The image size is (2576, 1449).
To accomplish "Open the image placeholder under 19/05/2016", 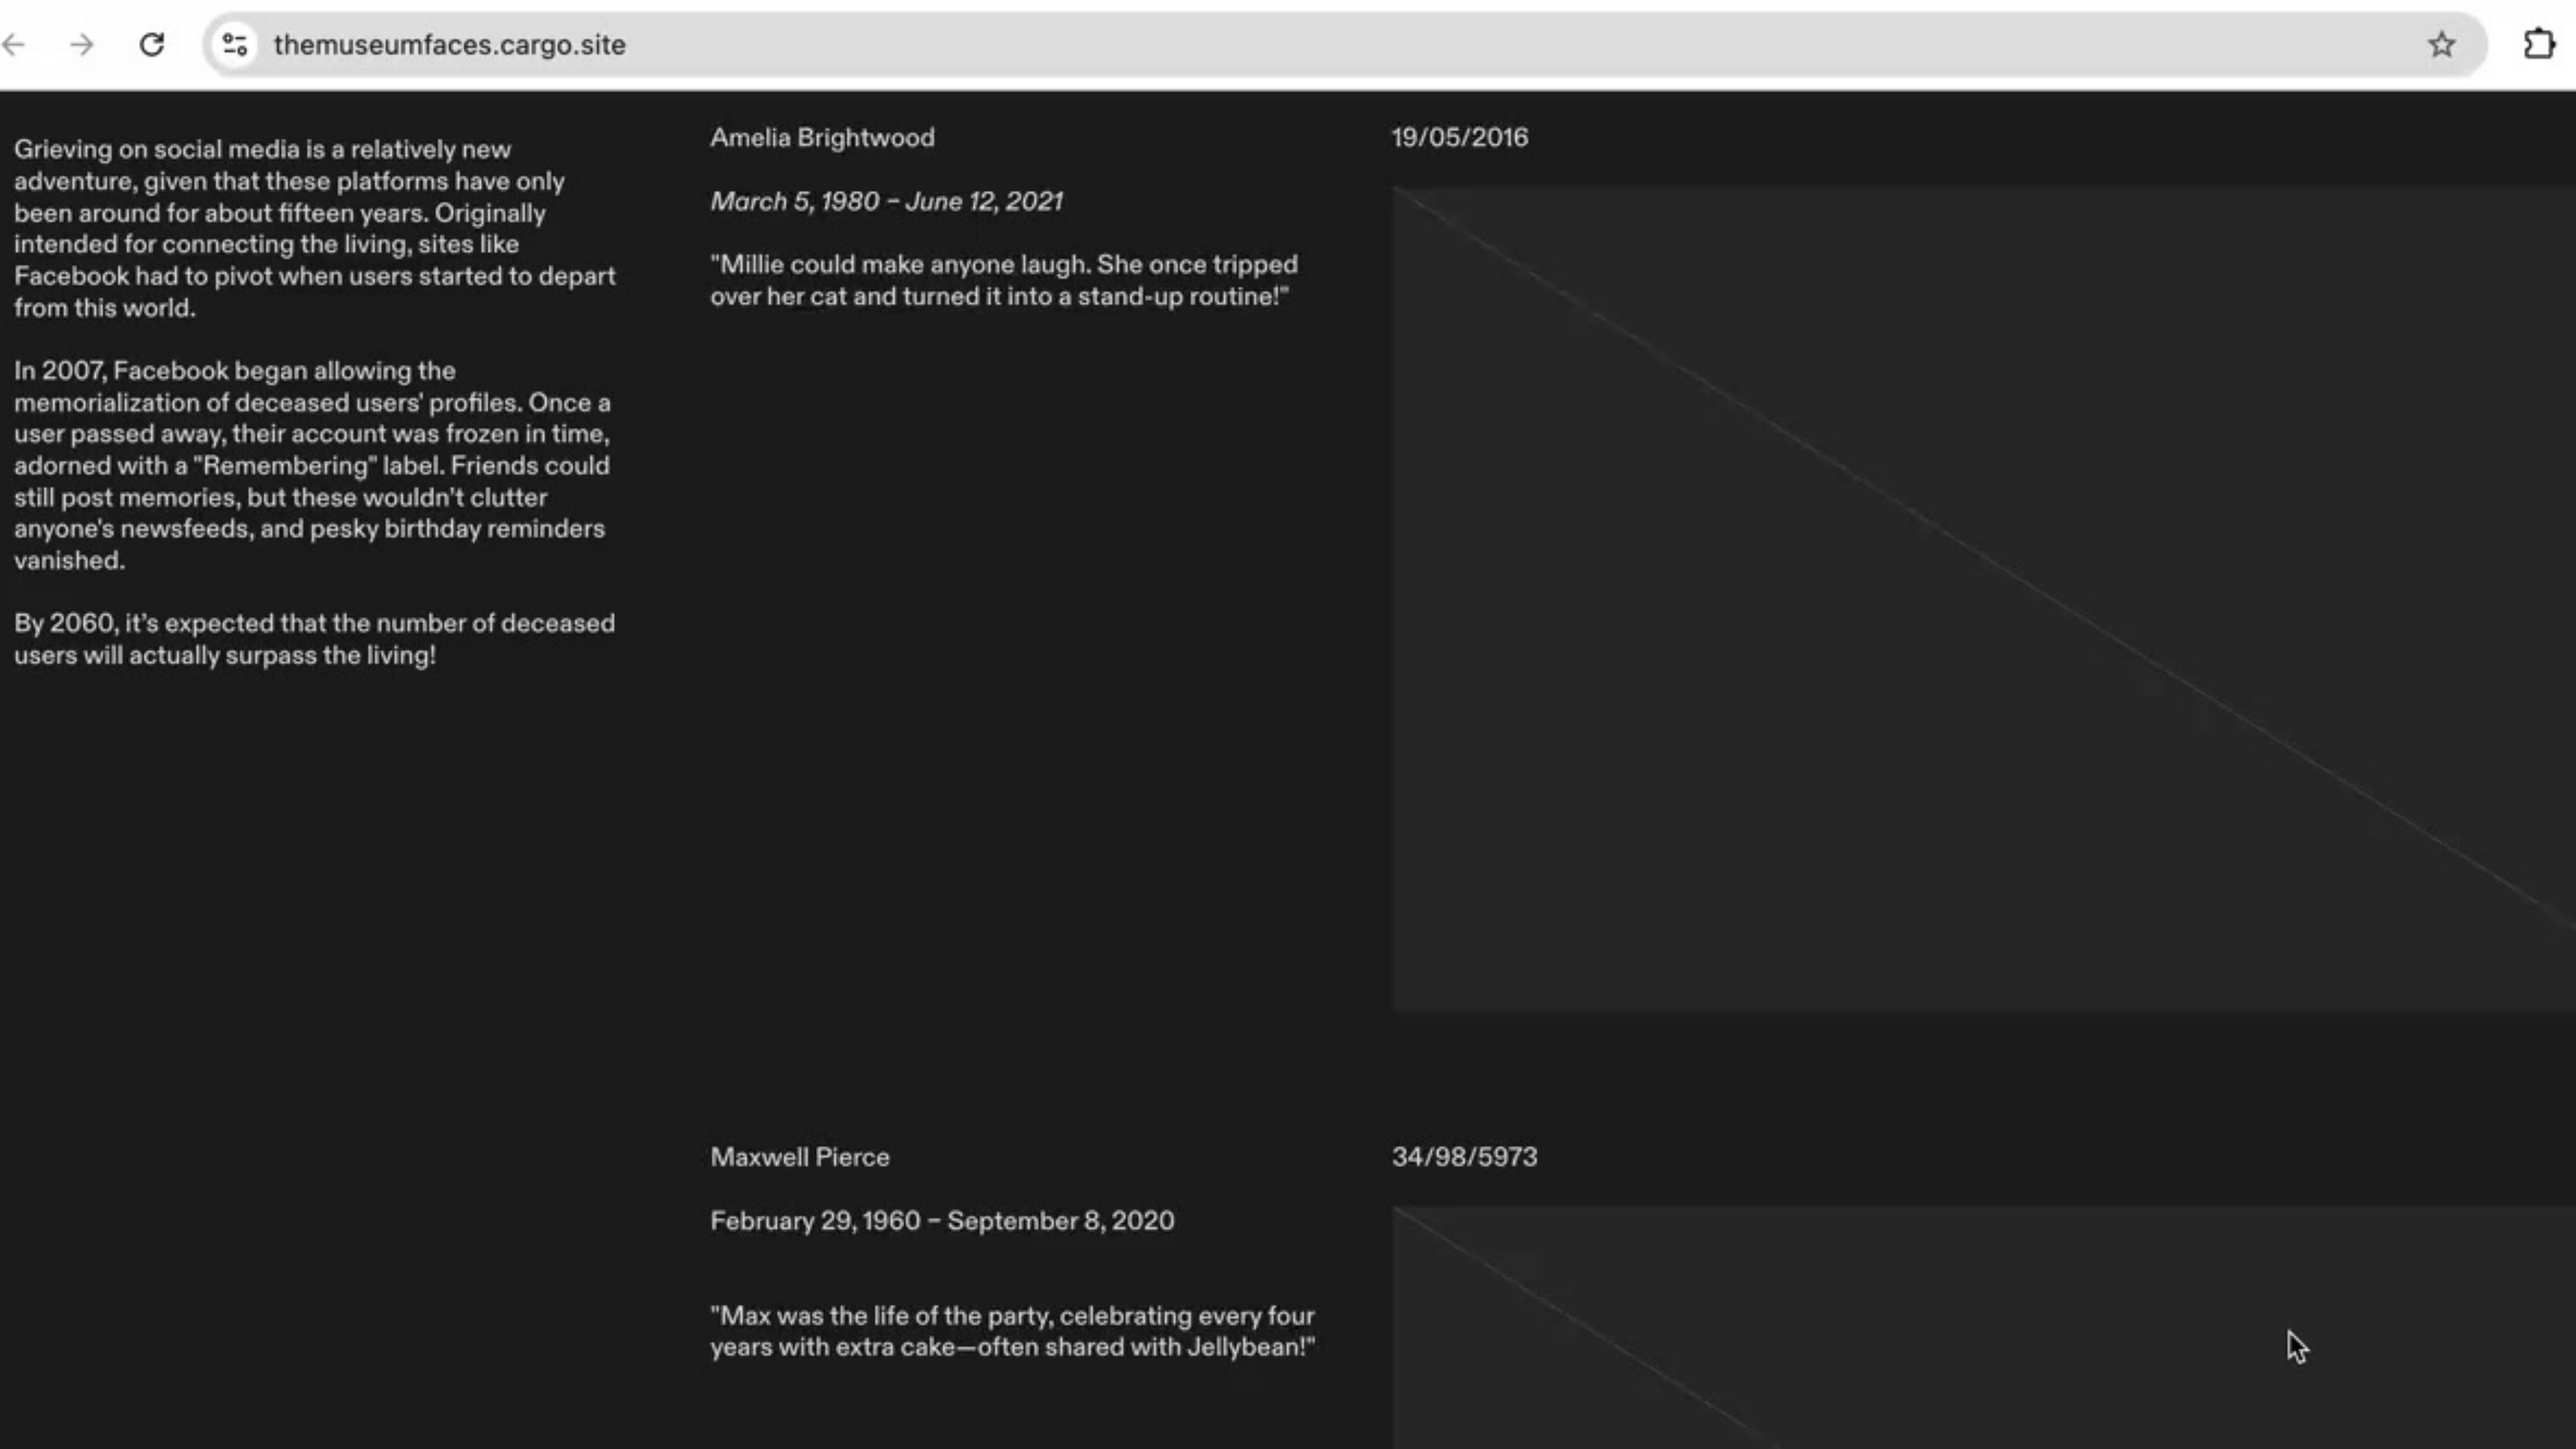I will tap(1983, 598).
